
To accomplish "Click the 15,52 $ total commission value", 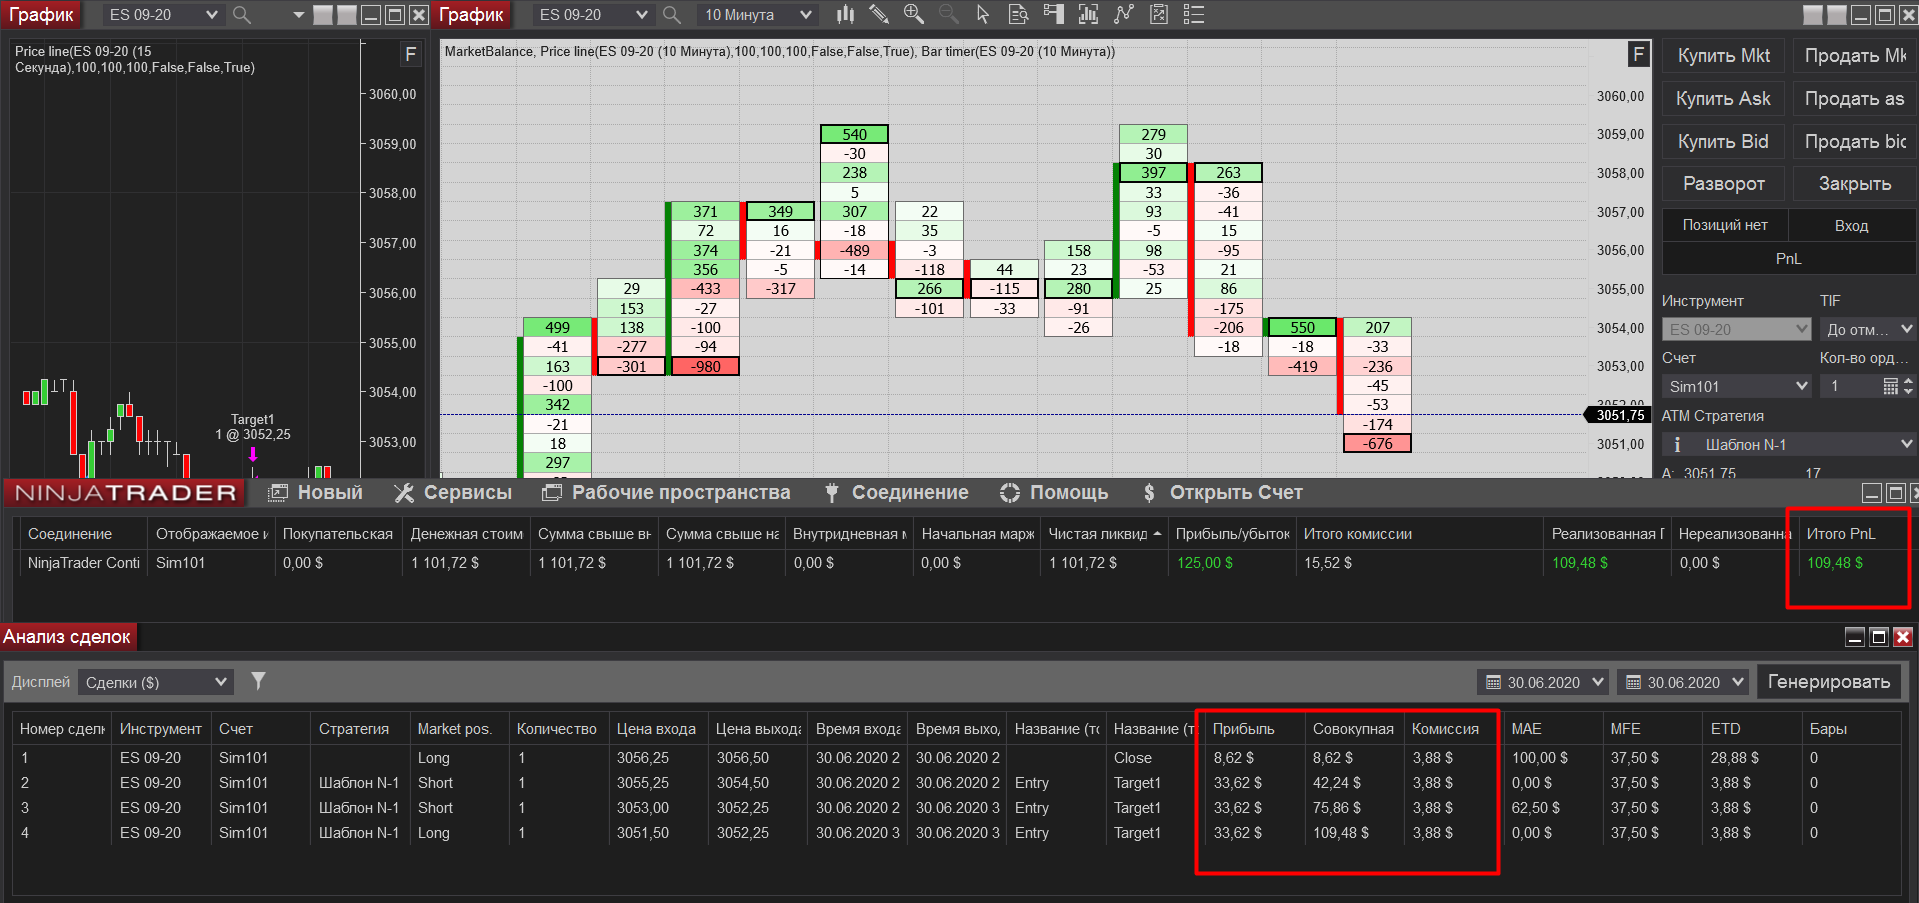I will [x=1328, y=563].
